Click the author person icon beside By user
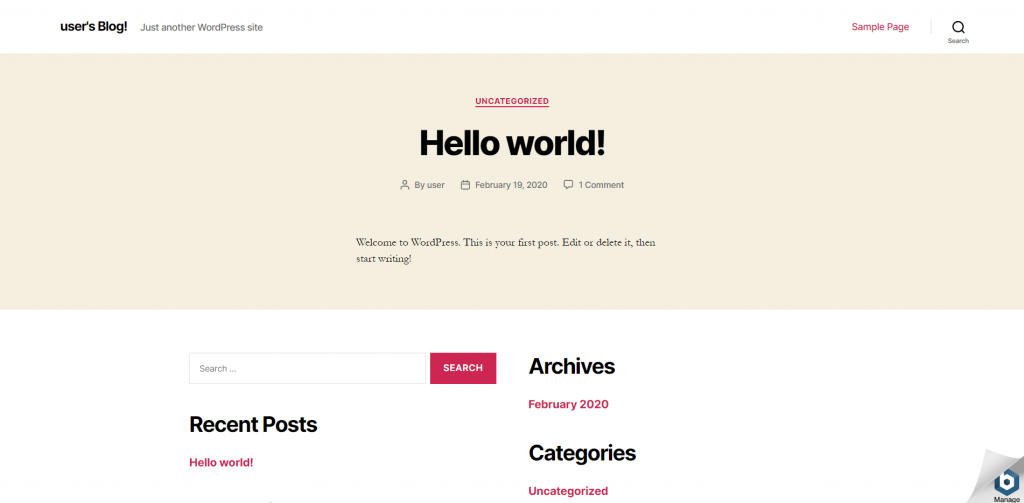Image resolution: width=1024 pixels, height=503 pixels. (405, 185)
